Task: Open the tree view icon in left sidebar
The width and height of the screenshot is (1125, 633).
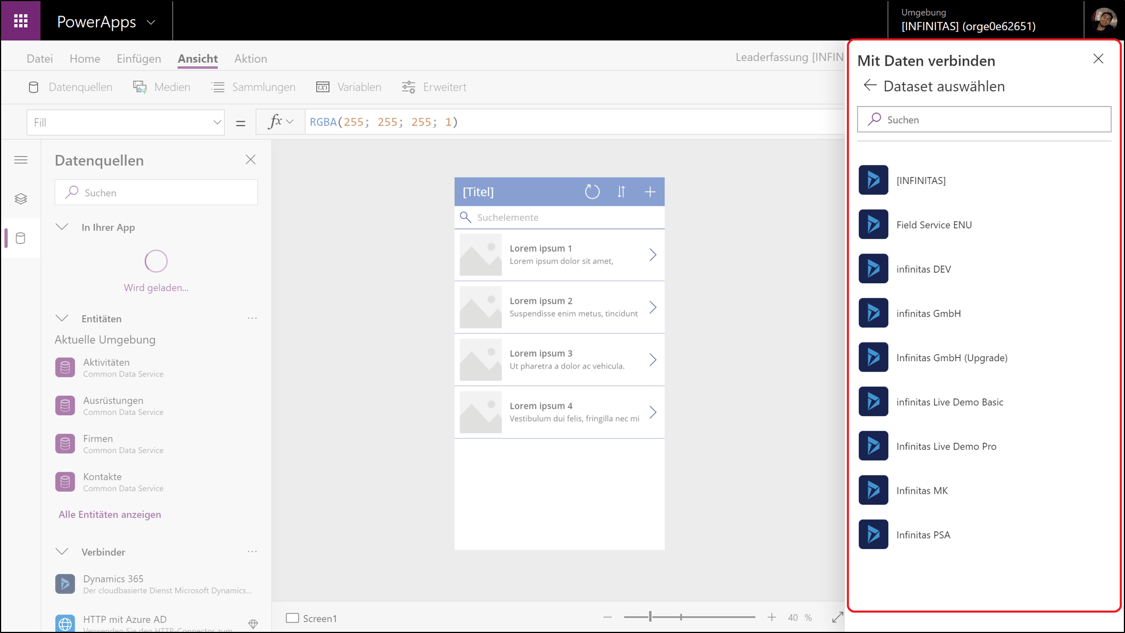Action: pos(20,198)
